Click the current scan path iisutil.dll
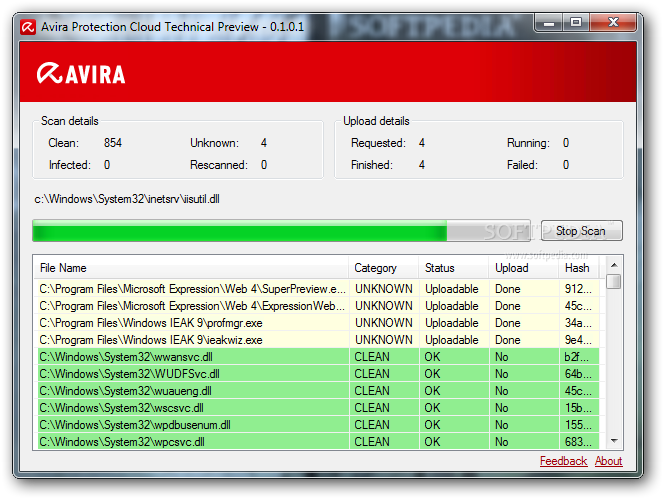Image resolution: width=664 pixels, height=499 pixels. tap(127, 199)
